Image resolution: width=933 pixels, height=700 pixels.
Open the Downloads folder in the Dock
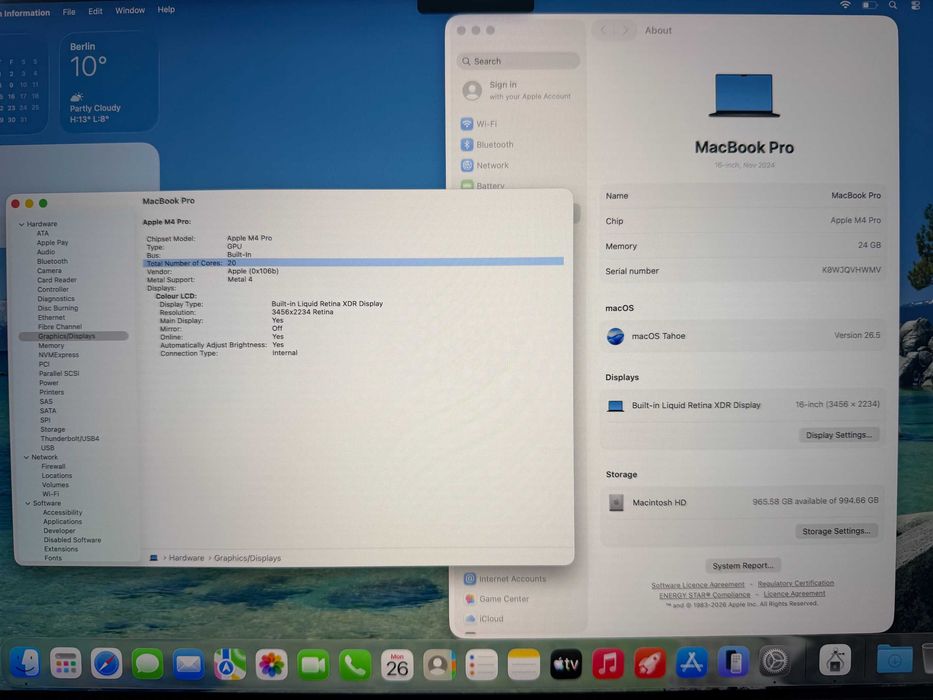894,658
